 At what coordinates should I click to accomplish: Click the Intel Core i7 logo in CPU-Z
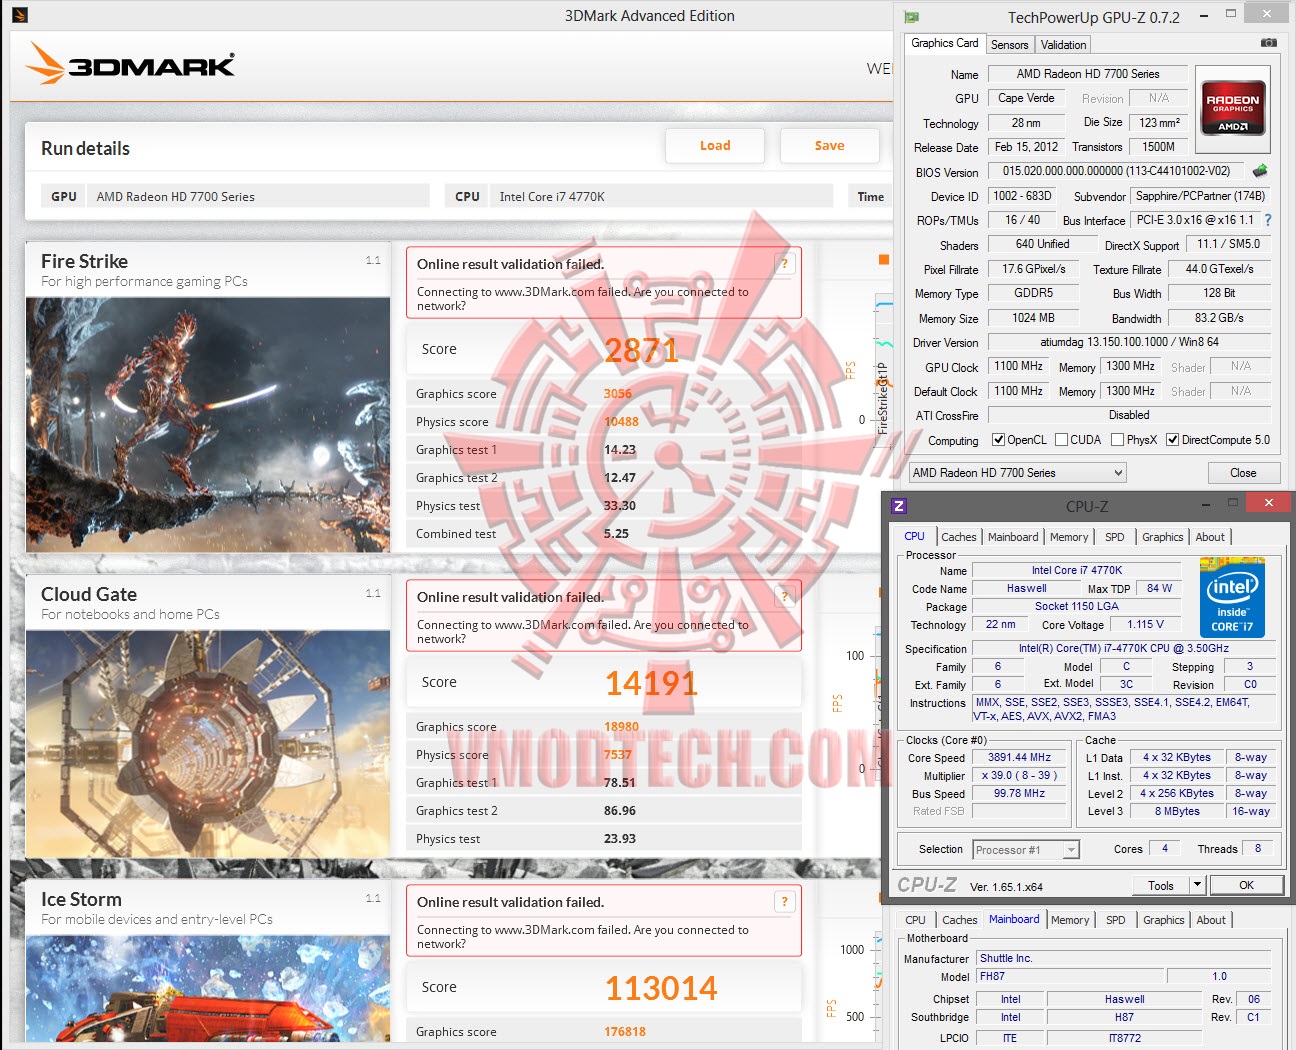[1232, 597]
